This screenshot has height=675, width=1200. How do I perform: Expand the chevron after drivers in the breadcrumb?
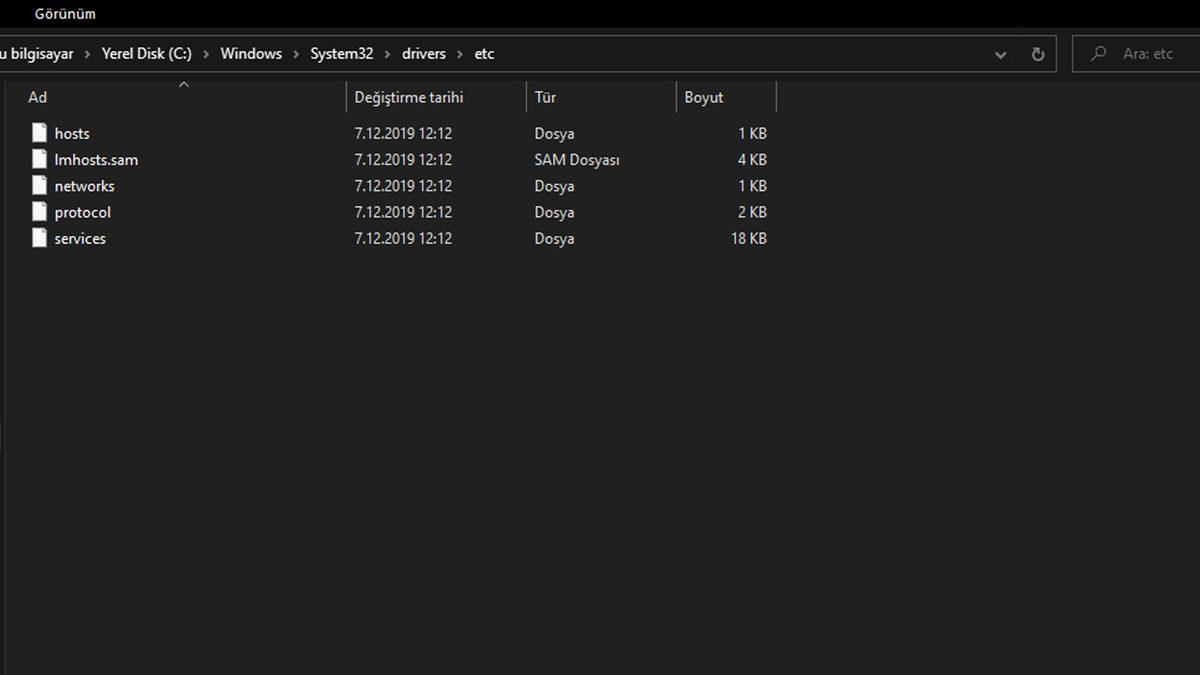(460, 54)
